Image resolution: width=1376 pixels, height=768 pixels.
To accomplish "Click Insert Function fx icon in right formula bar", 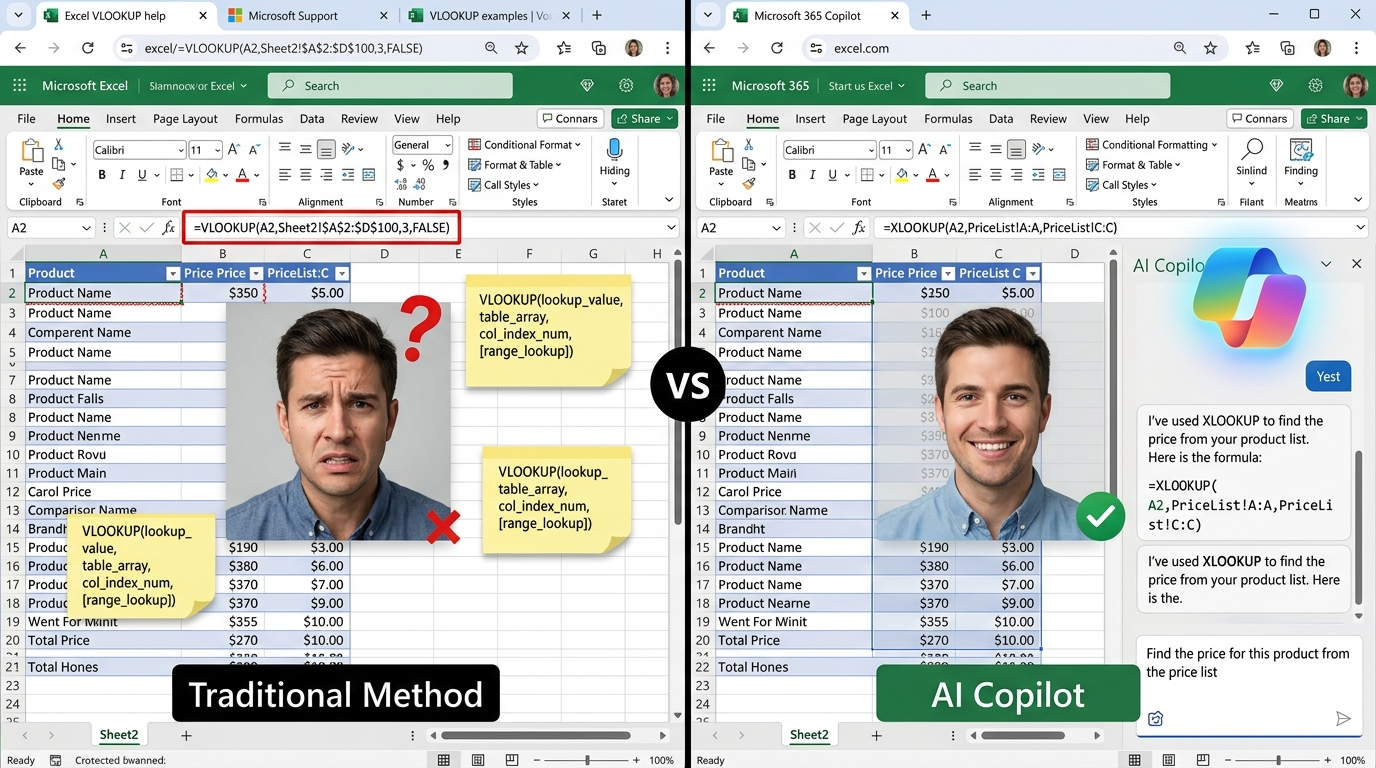I will click(x=859, y=228).
